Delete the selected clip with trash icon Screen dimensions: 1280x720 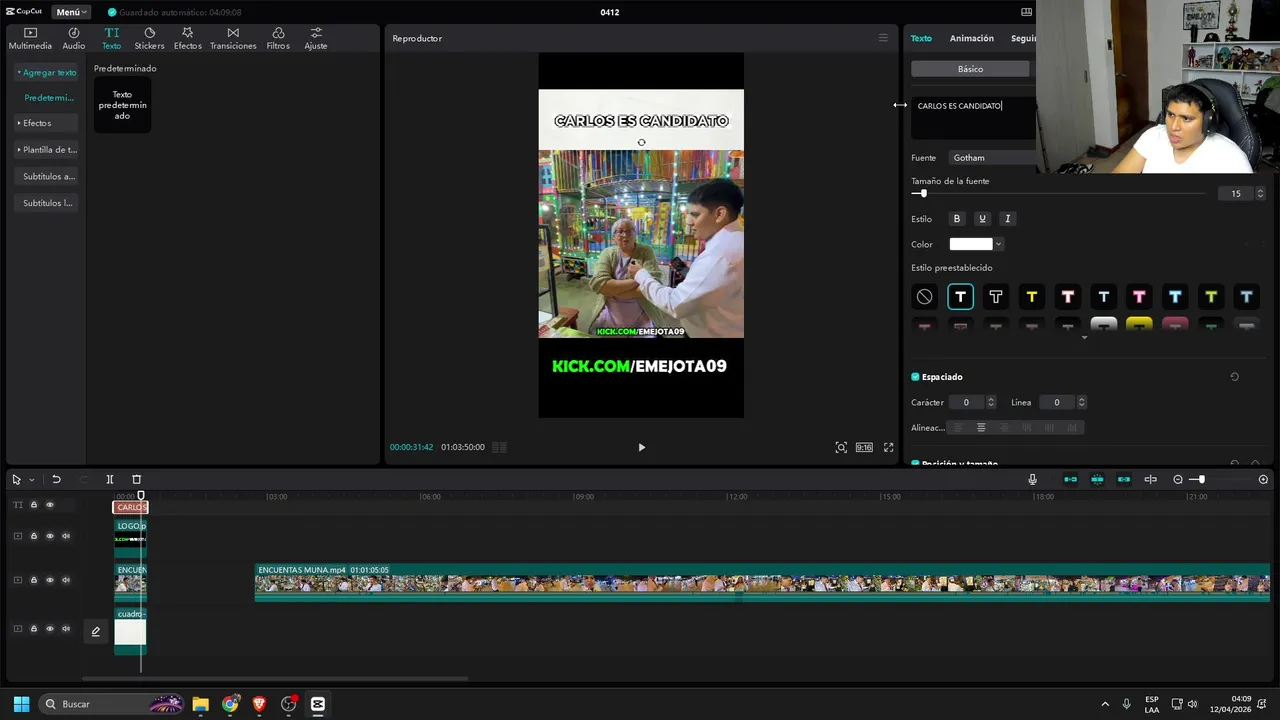[137, 480]
